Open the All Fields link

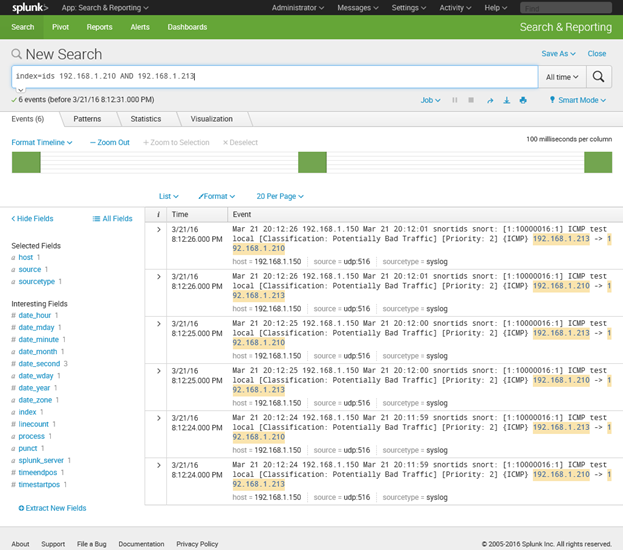112,218
